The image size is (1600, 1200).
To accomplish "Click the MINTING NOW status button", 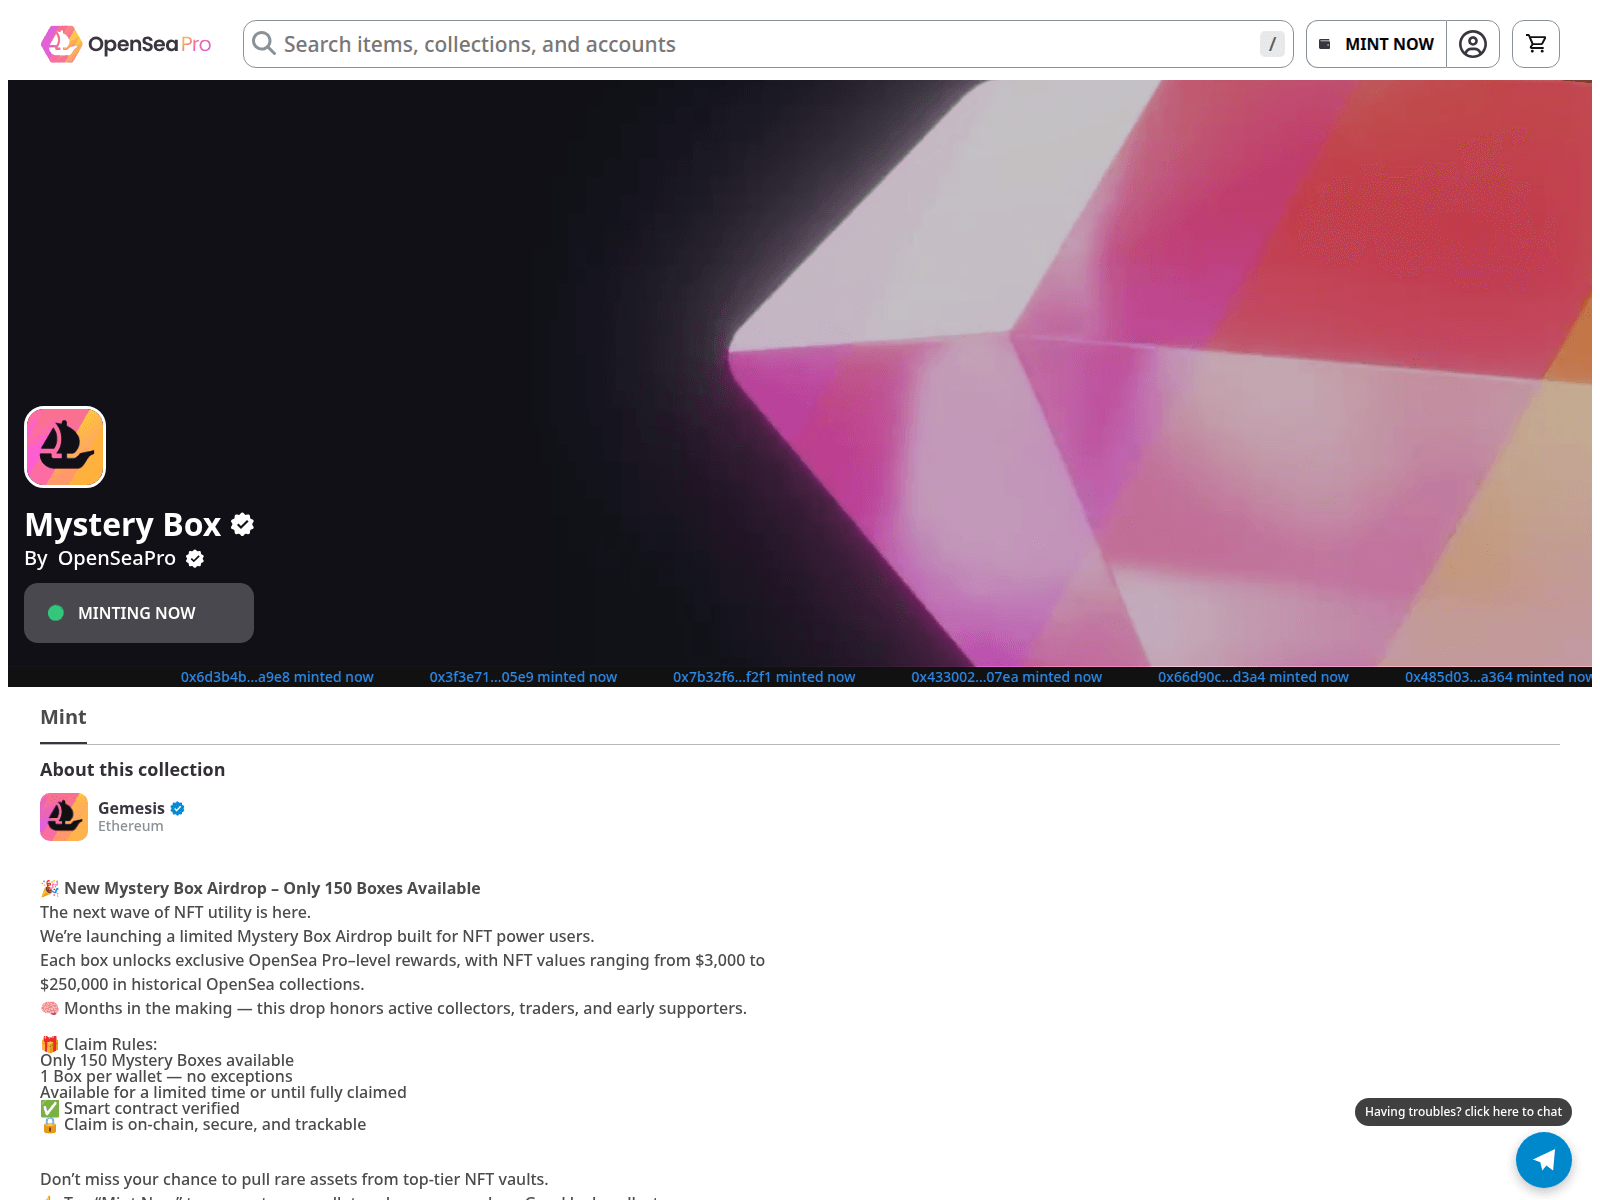I will (x=139, y=613).
